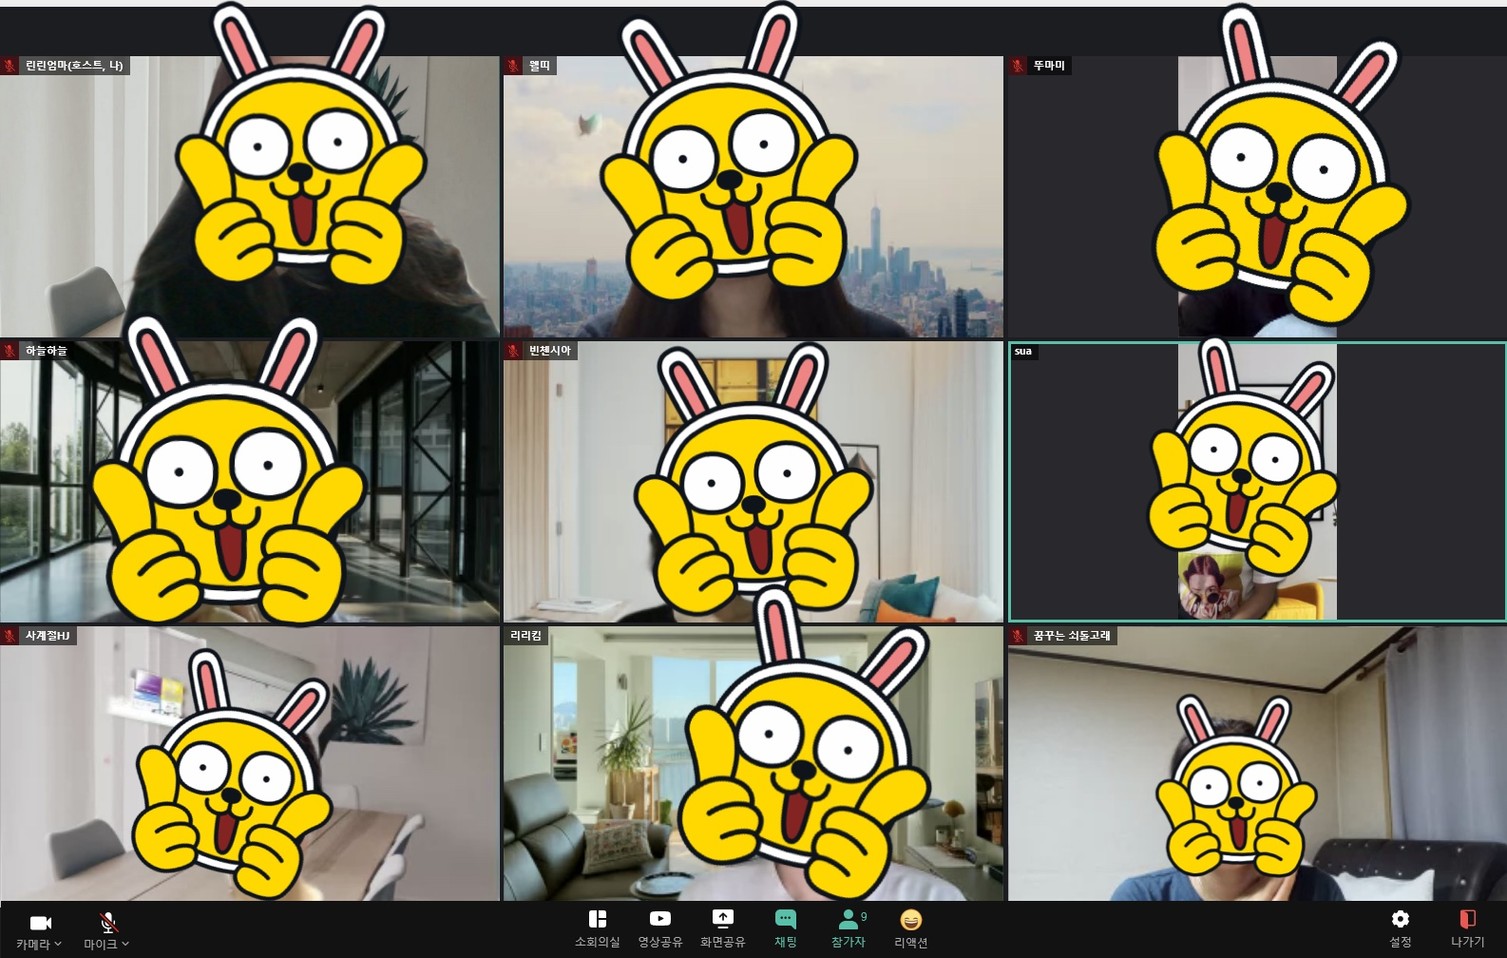Select 린린엄마(호스트, 나) name label
The width and height of the screenshot is (1507, 958).
point(74,66)
